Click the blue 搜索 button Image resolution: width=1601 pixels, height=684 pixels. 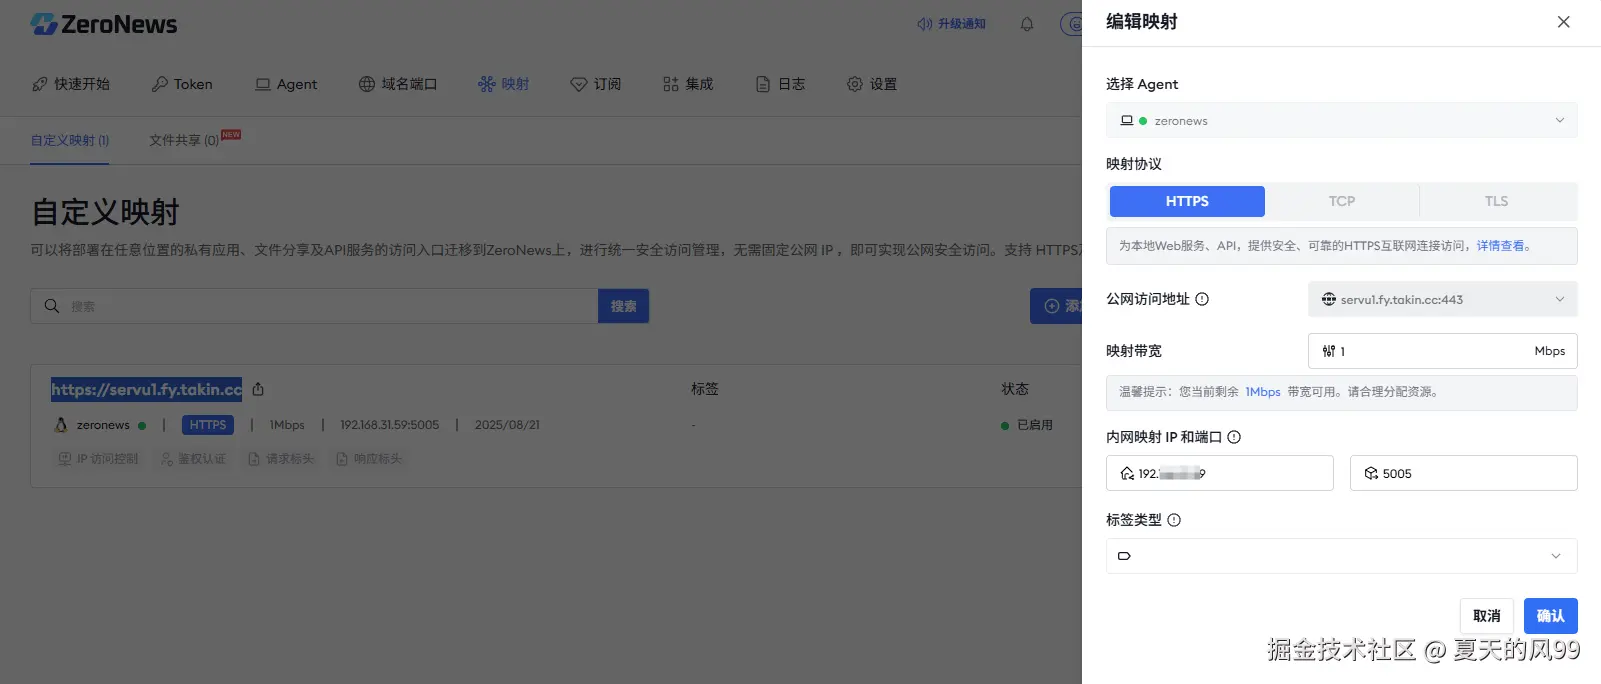(624, 306)
